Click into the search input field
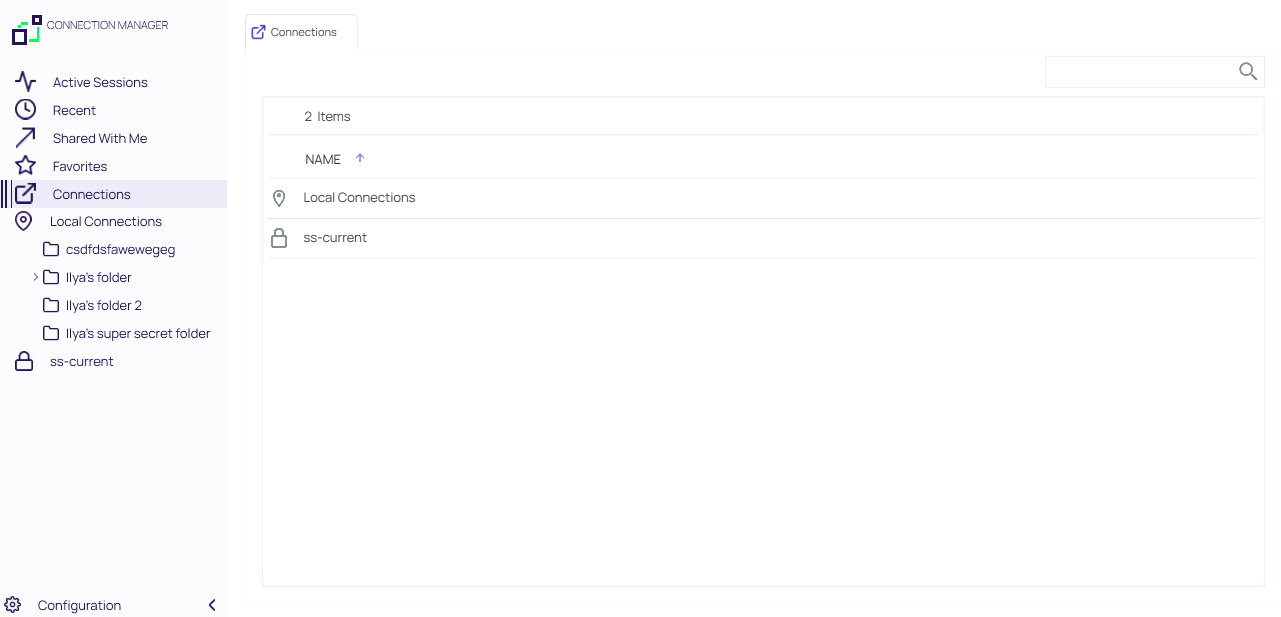Image resolution: width=1281 pixels, height=617 pixels. click(1138, 72)
